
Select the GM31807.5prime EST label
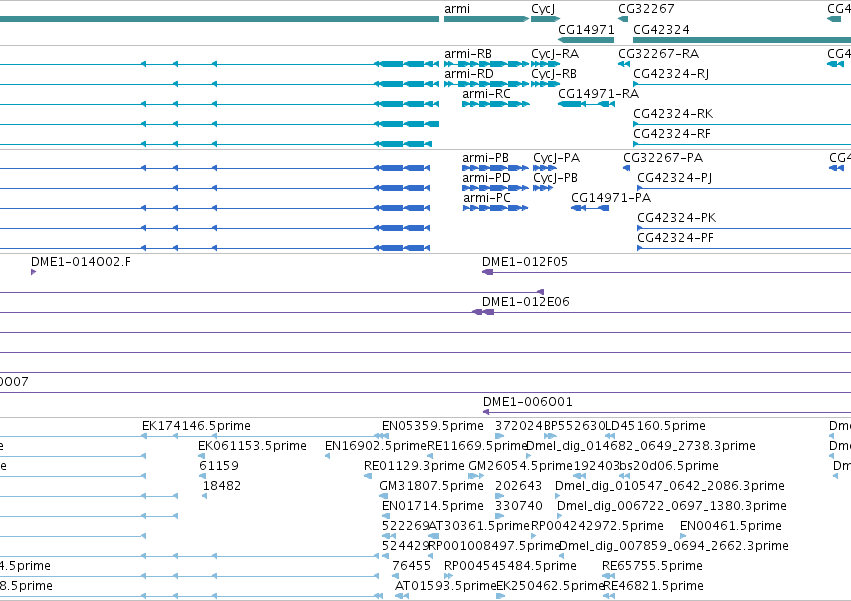[431, 486]
